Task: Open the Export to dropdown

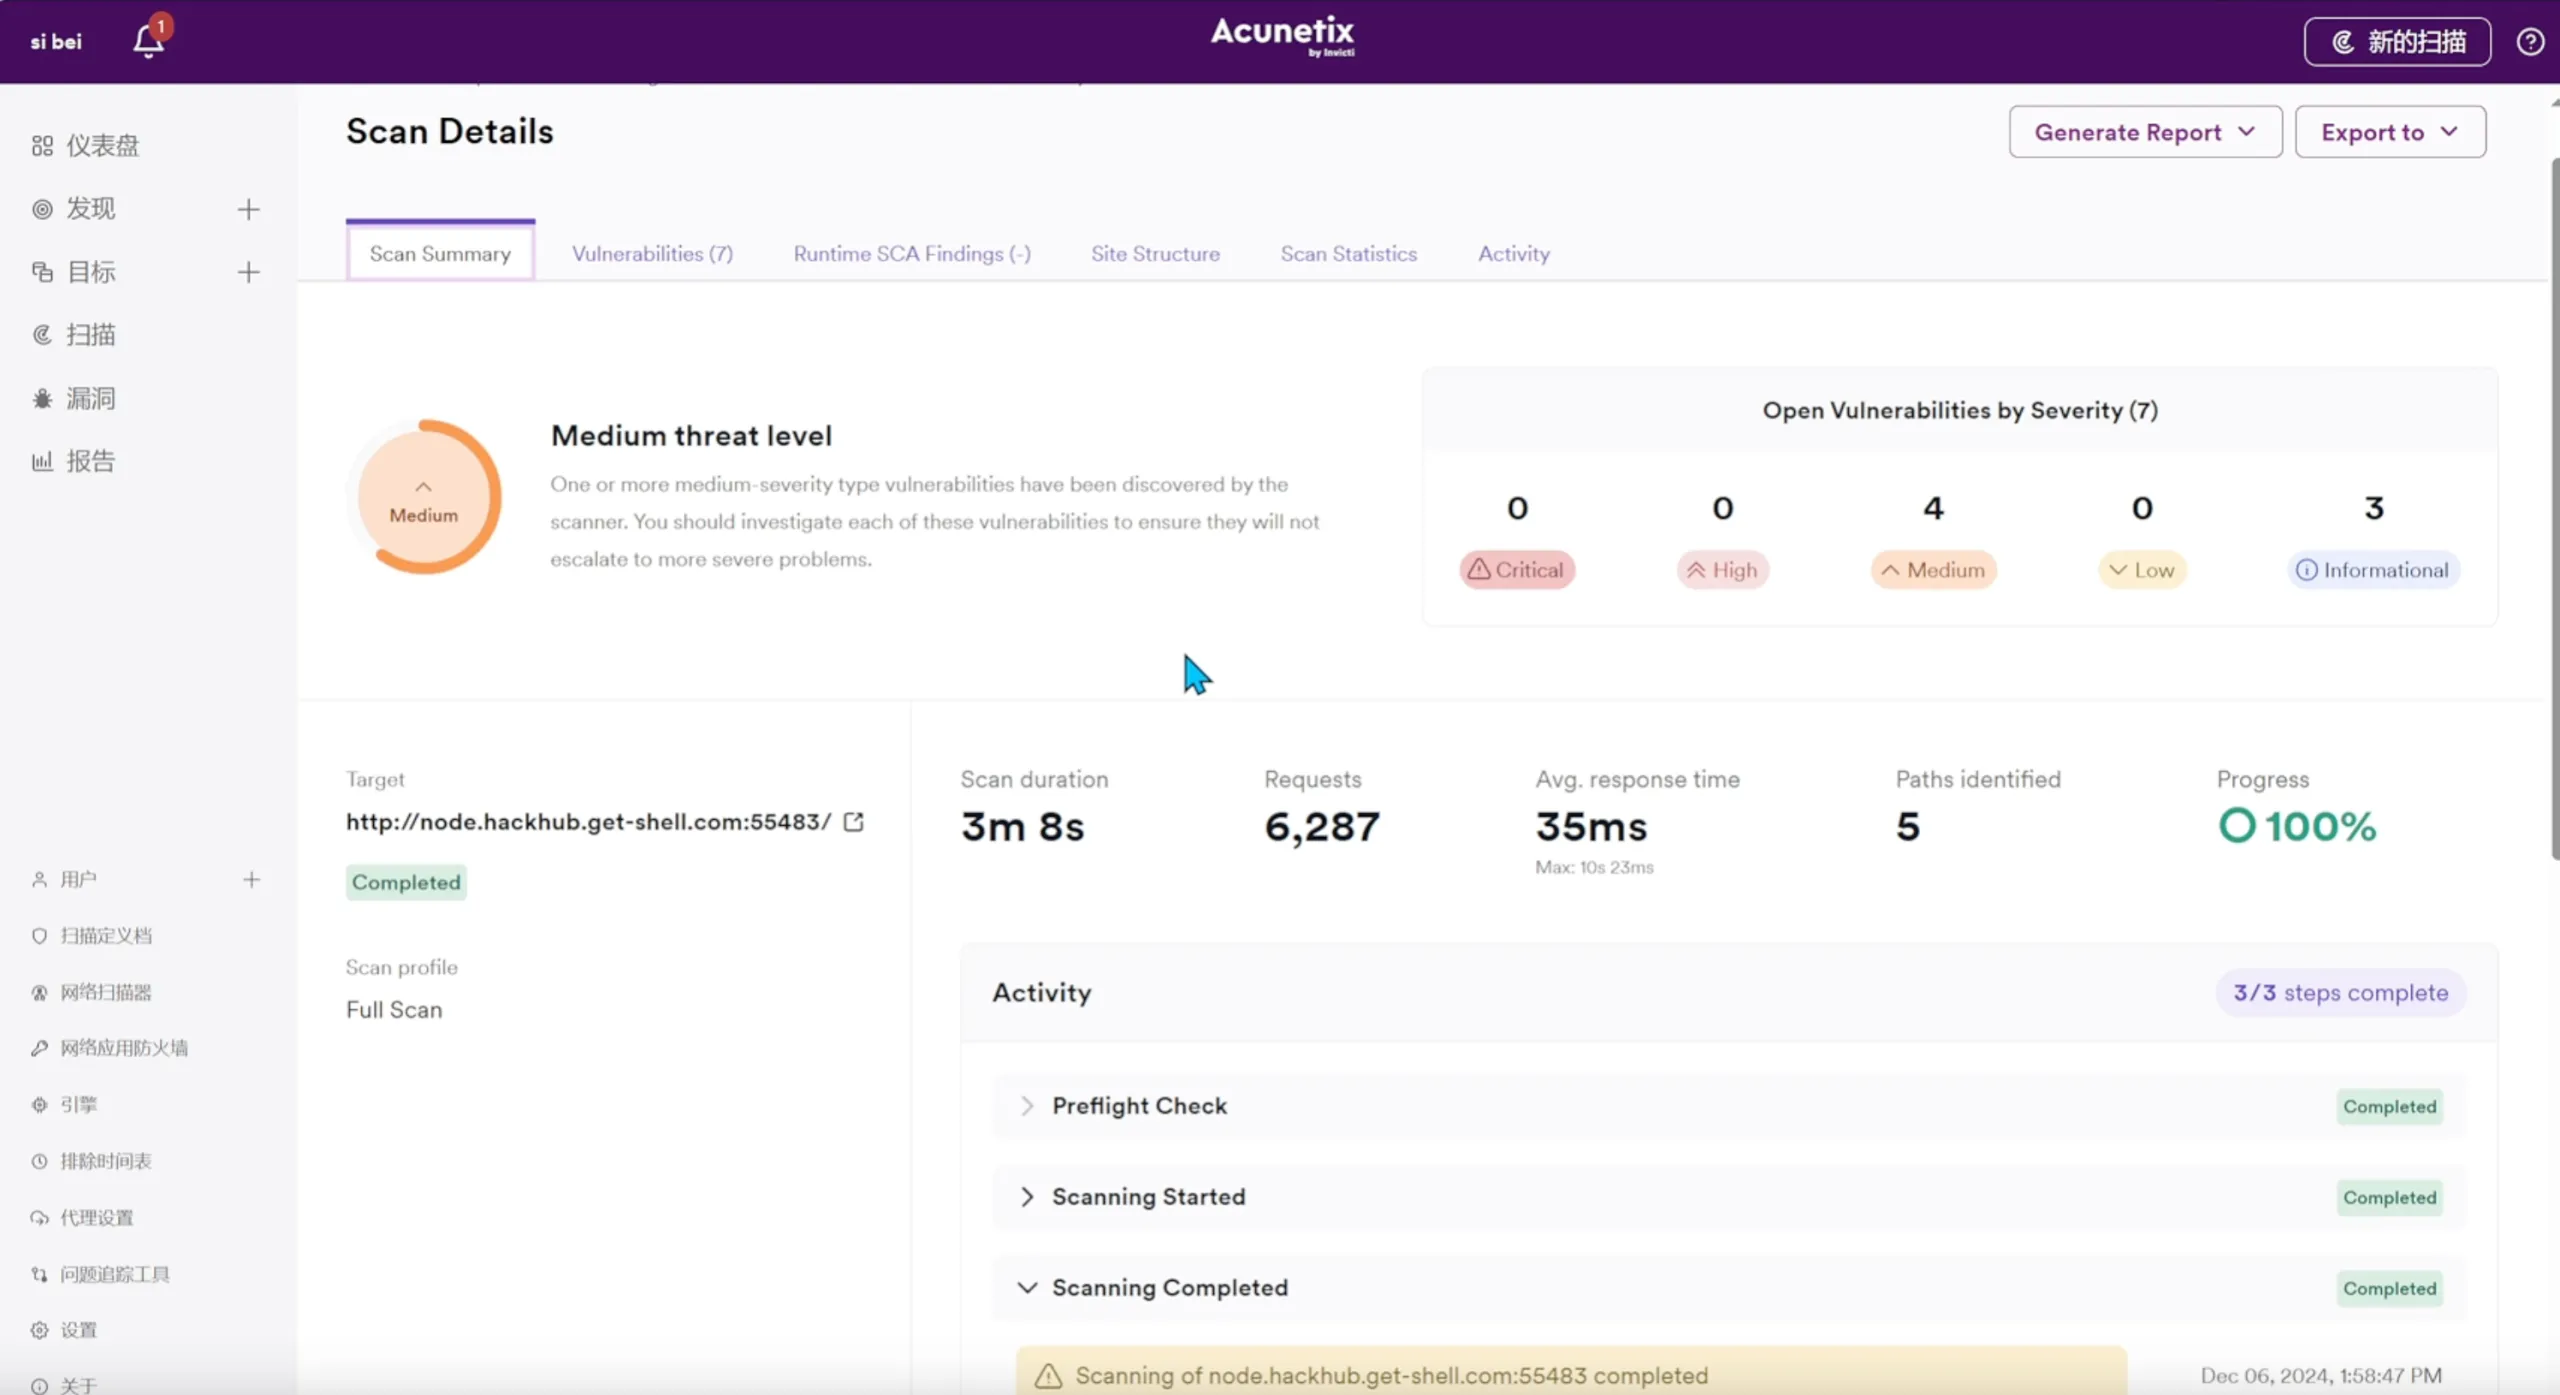Action: [2389, 132]
